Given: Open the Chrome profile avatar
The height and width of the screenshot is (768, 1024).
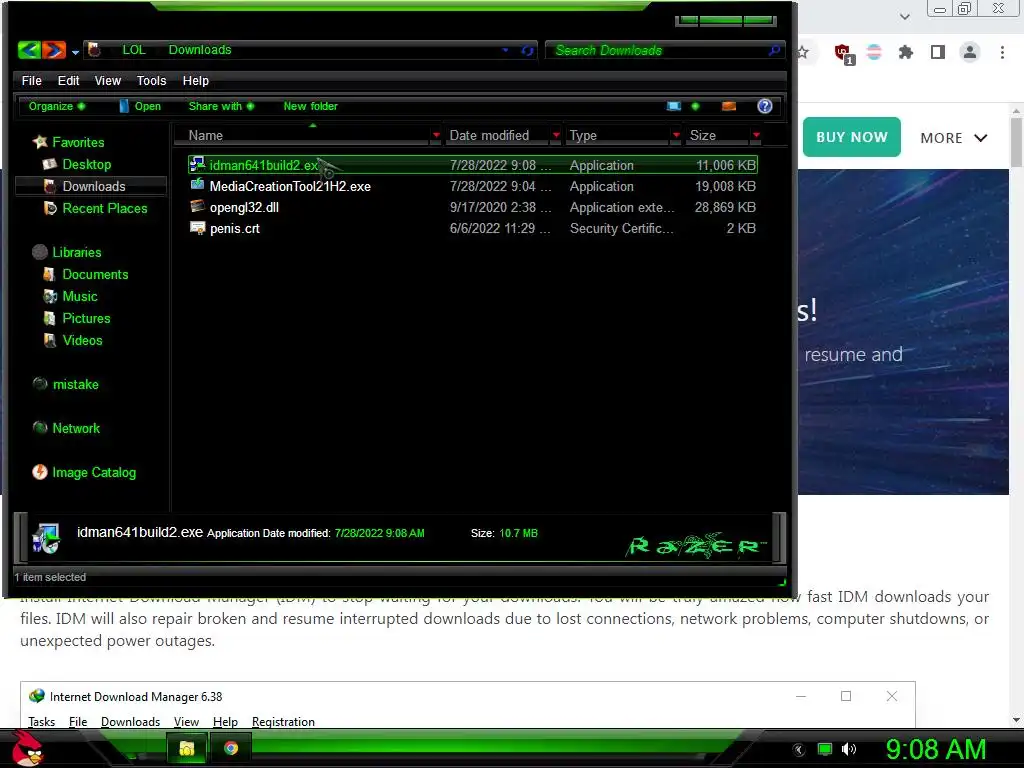Looking at the screenshot, I should (x=970, y=52).
